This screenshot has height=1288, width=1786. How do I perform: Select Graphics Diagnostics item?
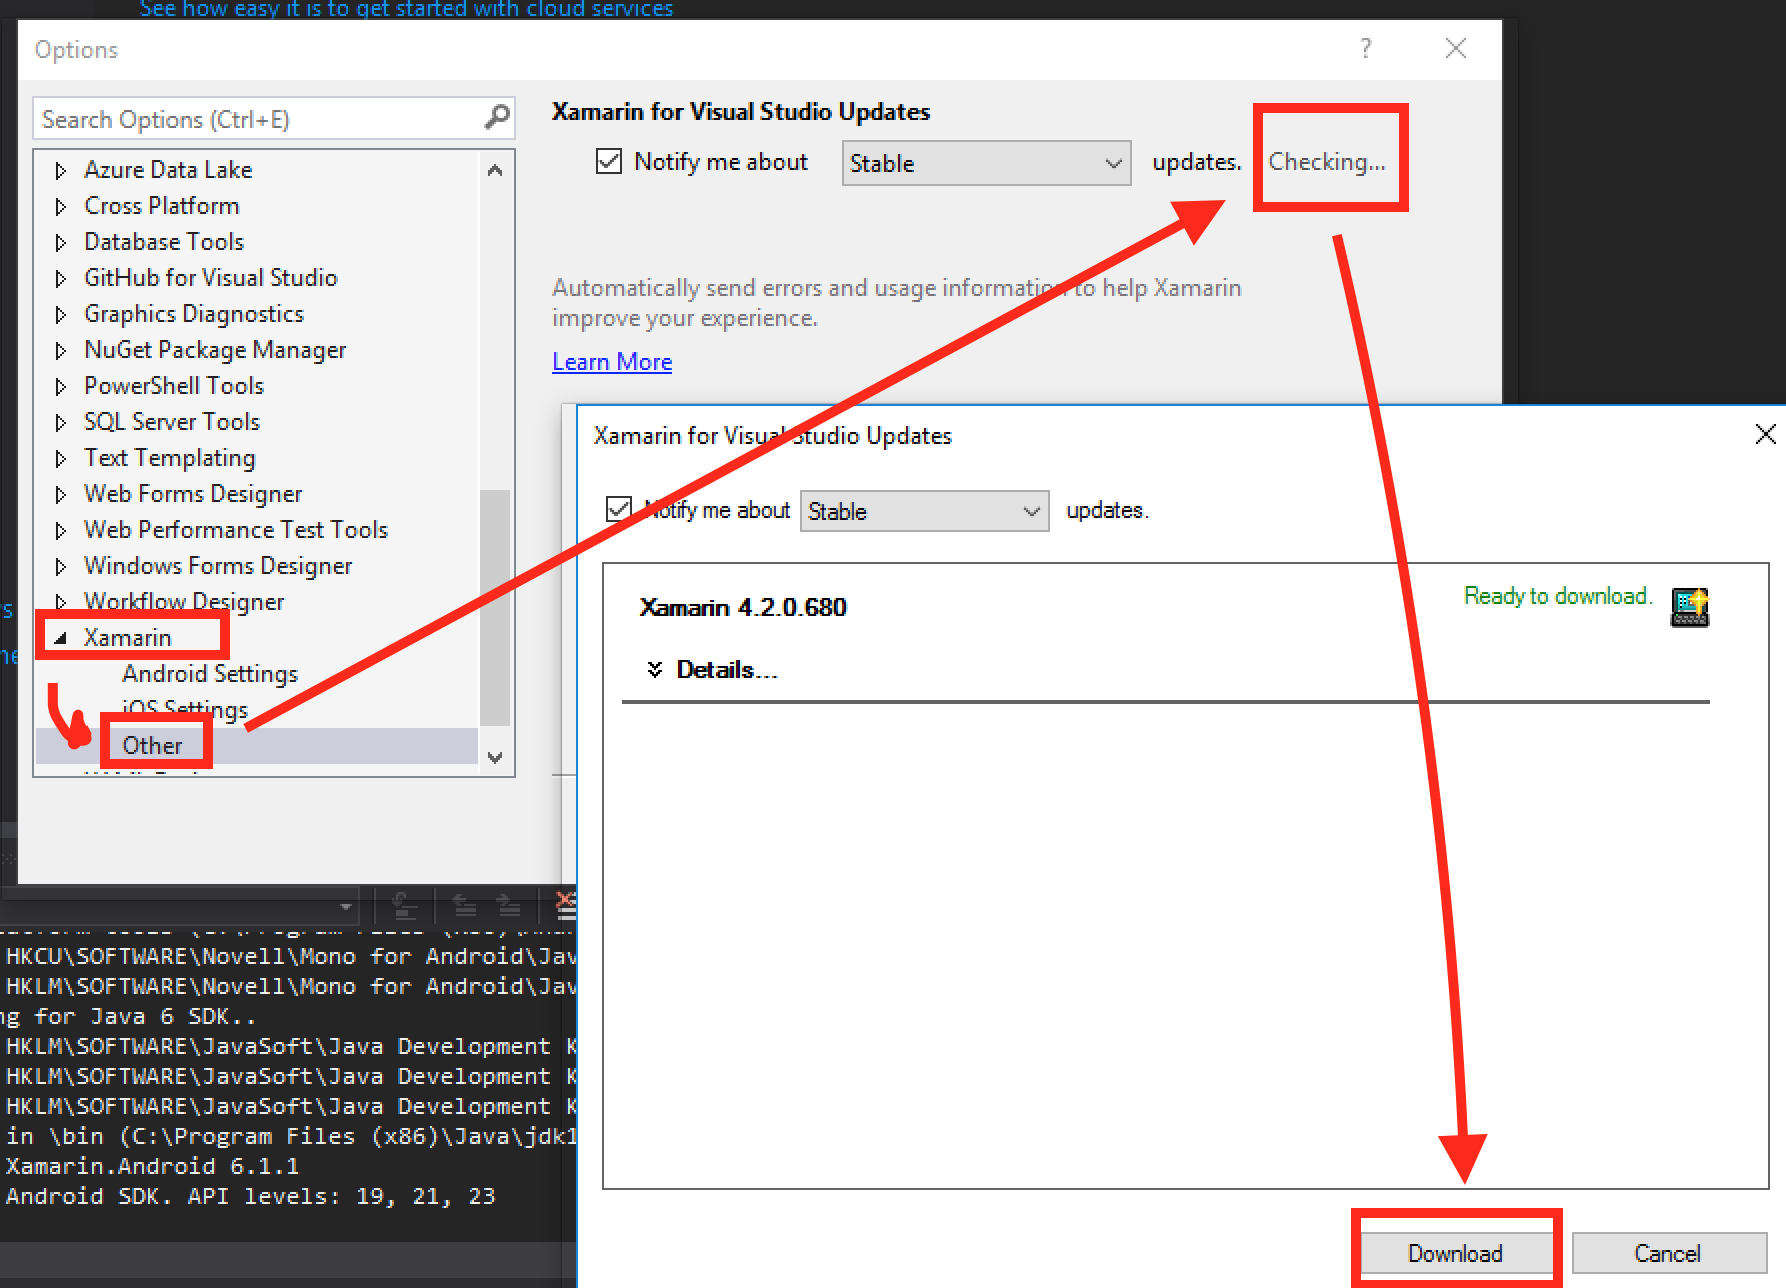[194, 313]
